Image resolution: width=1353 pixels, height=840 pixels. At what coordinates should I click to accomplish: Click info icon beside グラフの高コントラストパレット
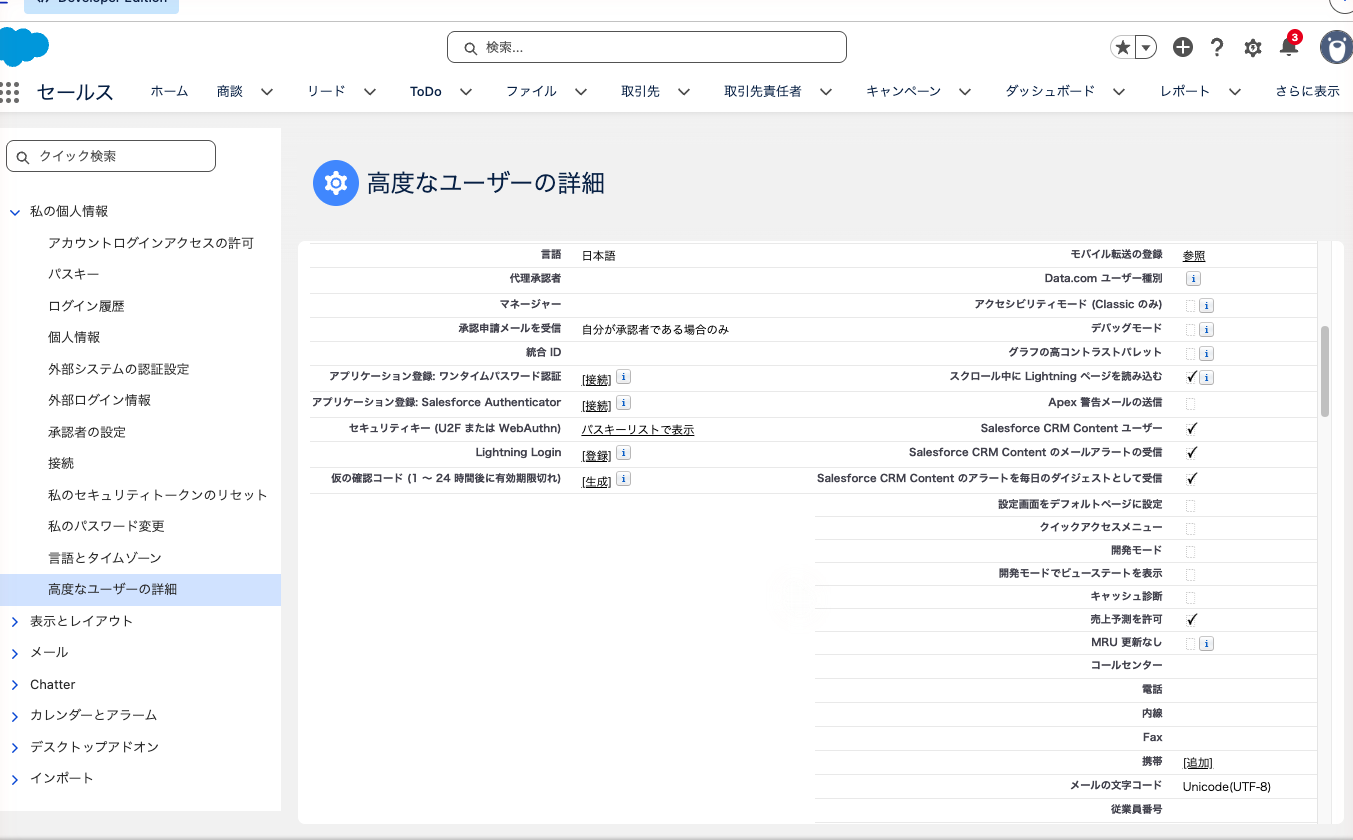coord(1207,353)
